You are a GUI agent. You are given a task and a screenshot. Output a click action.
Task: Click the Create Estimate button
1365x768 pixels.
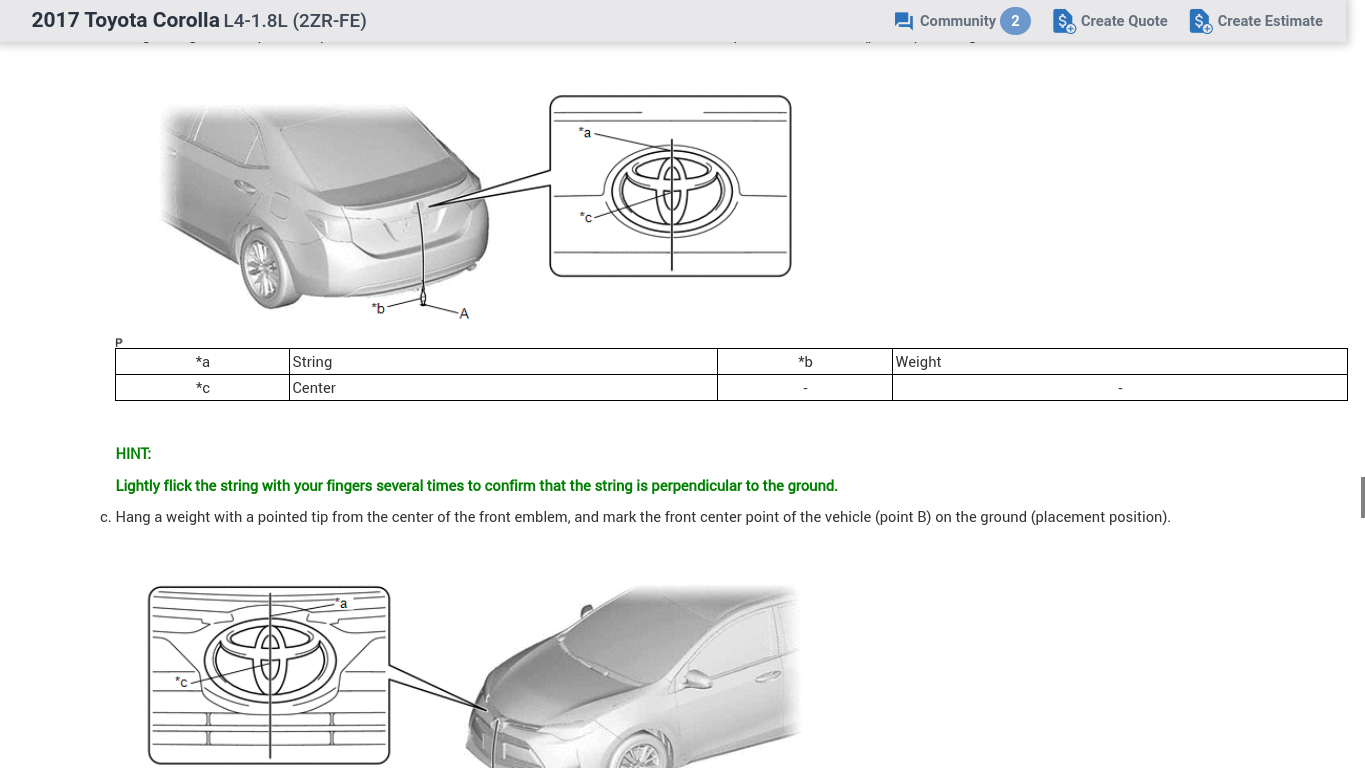pos(1256,21)
